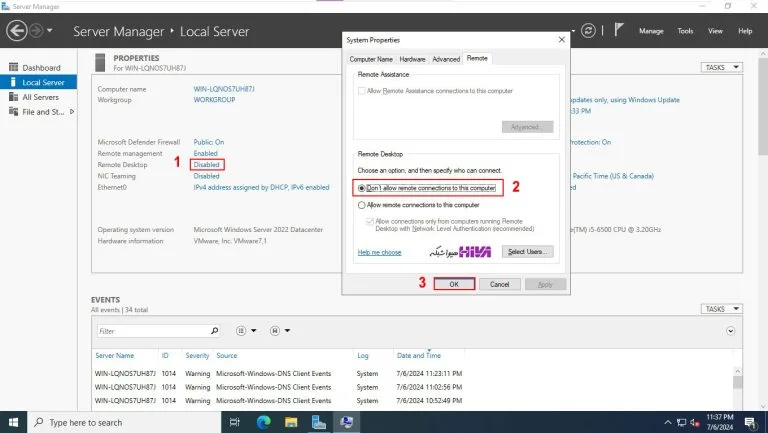Click the firewall Public: On link
Screen dimensions: 768x433
209,142
